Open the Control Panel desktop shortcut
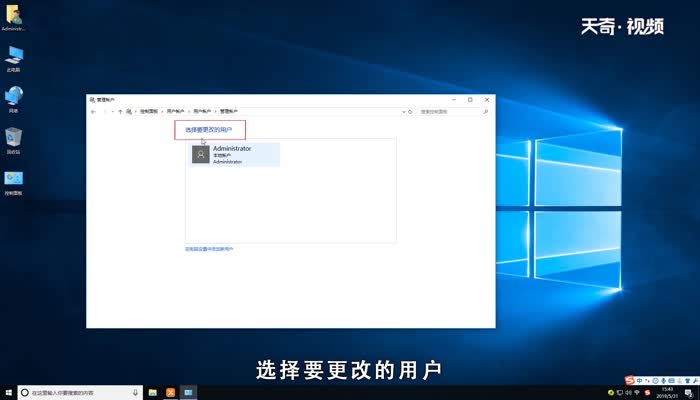The height and width of the screenshot is (400, 700). pos(13,183)
